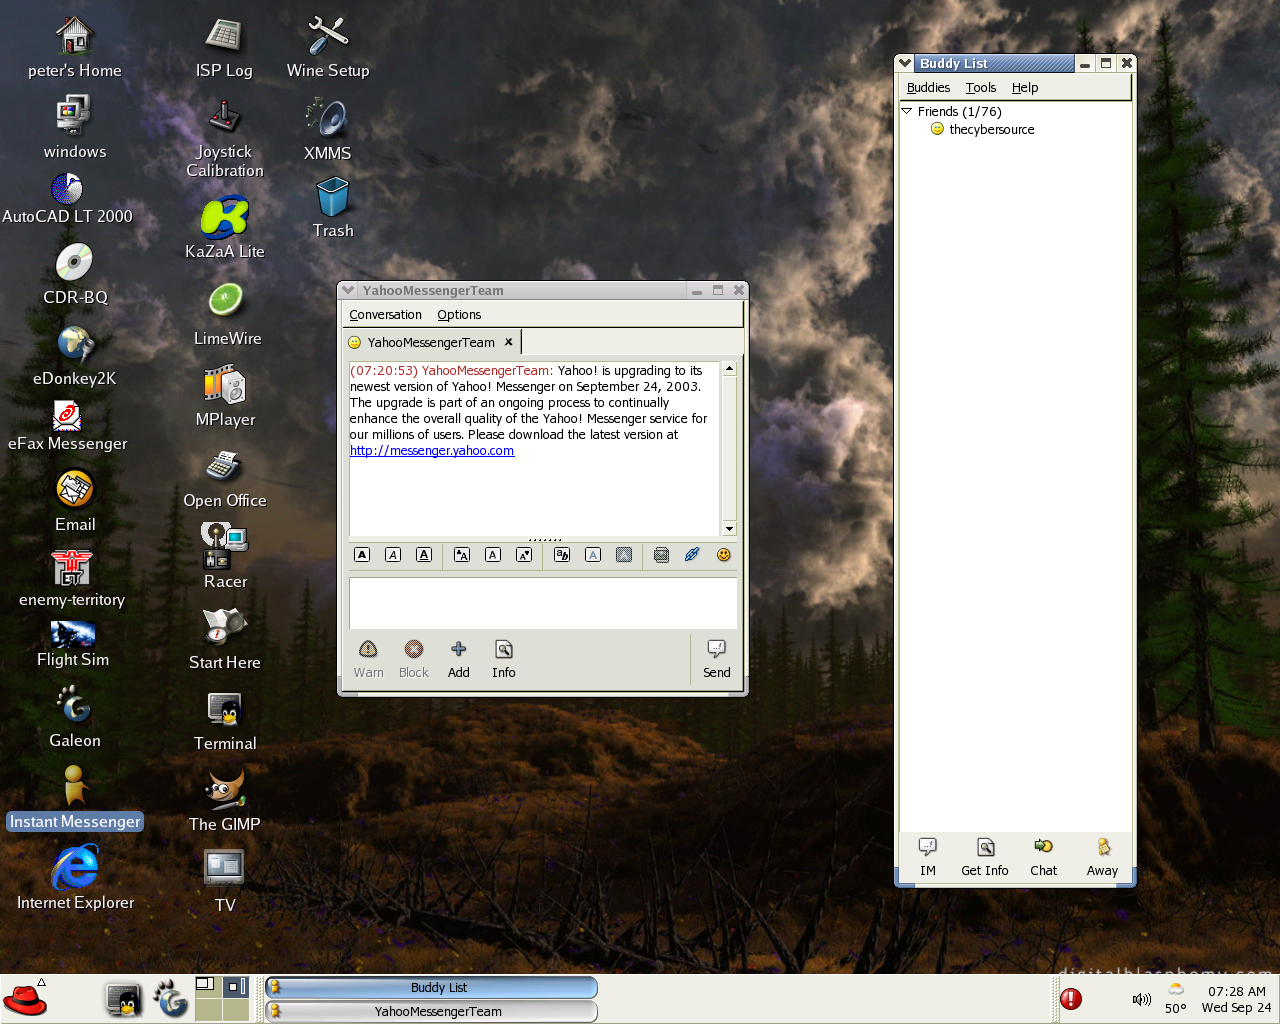Click the weather applet showing 50°
The height and width of the screenshot is (1024, 1280).
(1176, 999)
